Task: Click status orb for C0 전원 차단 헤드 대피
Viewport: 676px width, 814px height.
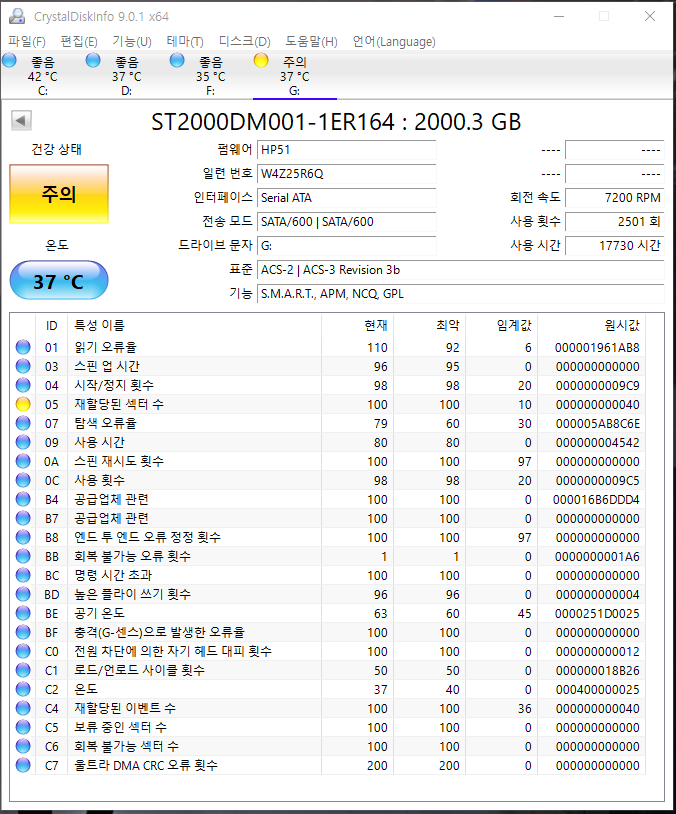Action: tap(23, 652)
